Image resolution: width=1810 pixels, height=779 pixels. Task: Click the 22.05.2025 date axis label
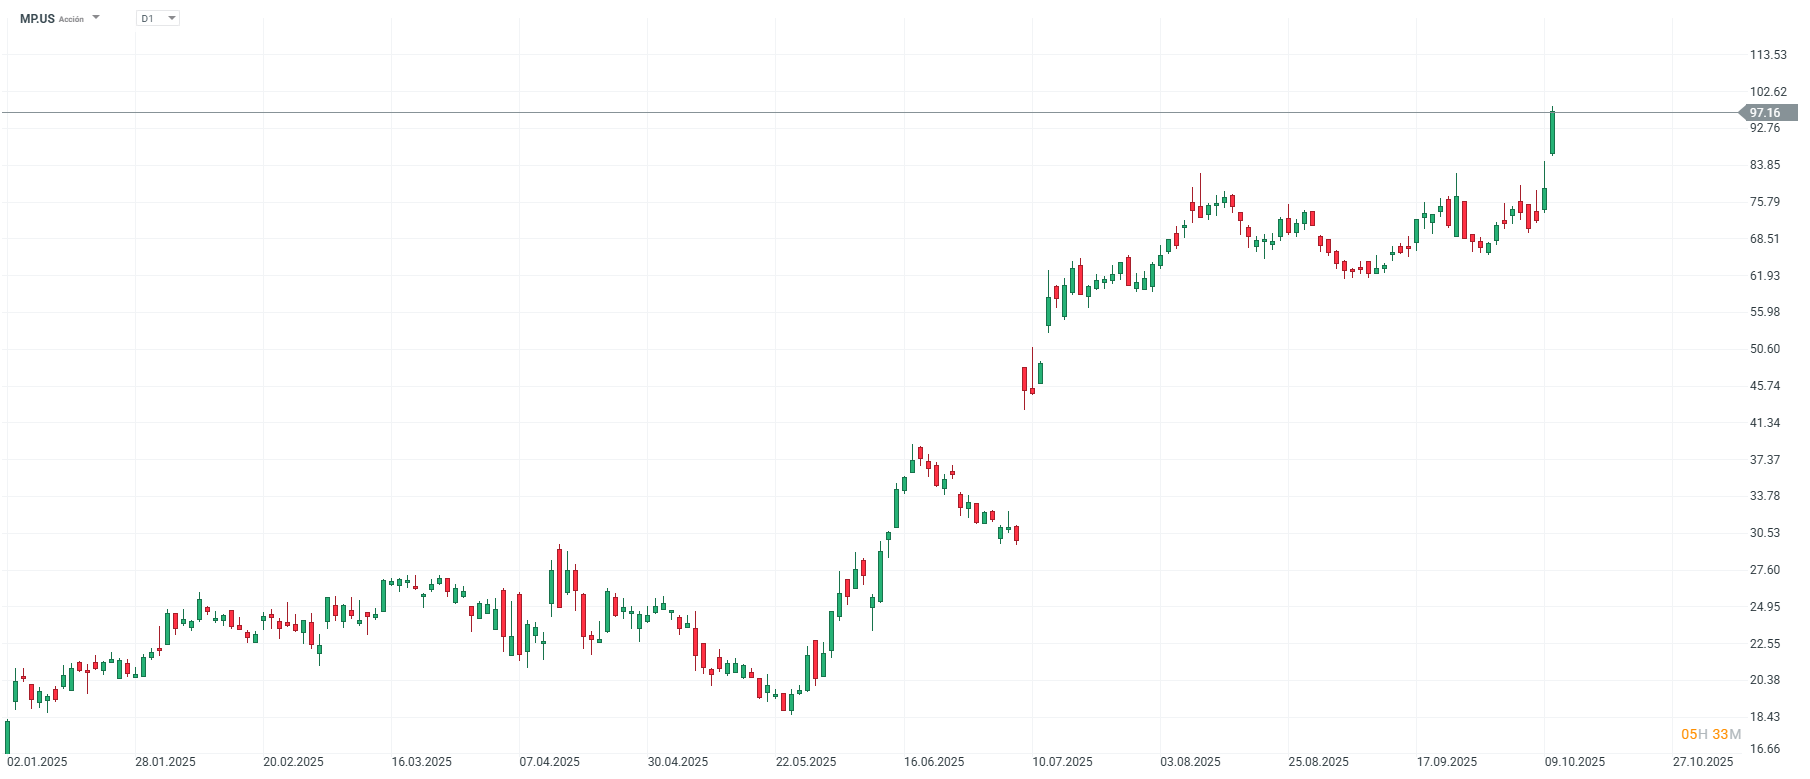(x=806, y=762)
